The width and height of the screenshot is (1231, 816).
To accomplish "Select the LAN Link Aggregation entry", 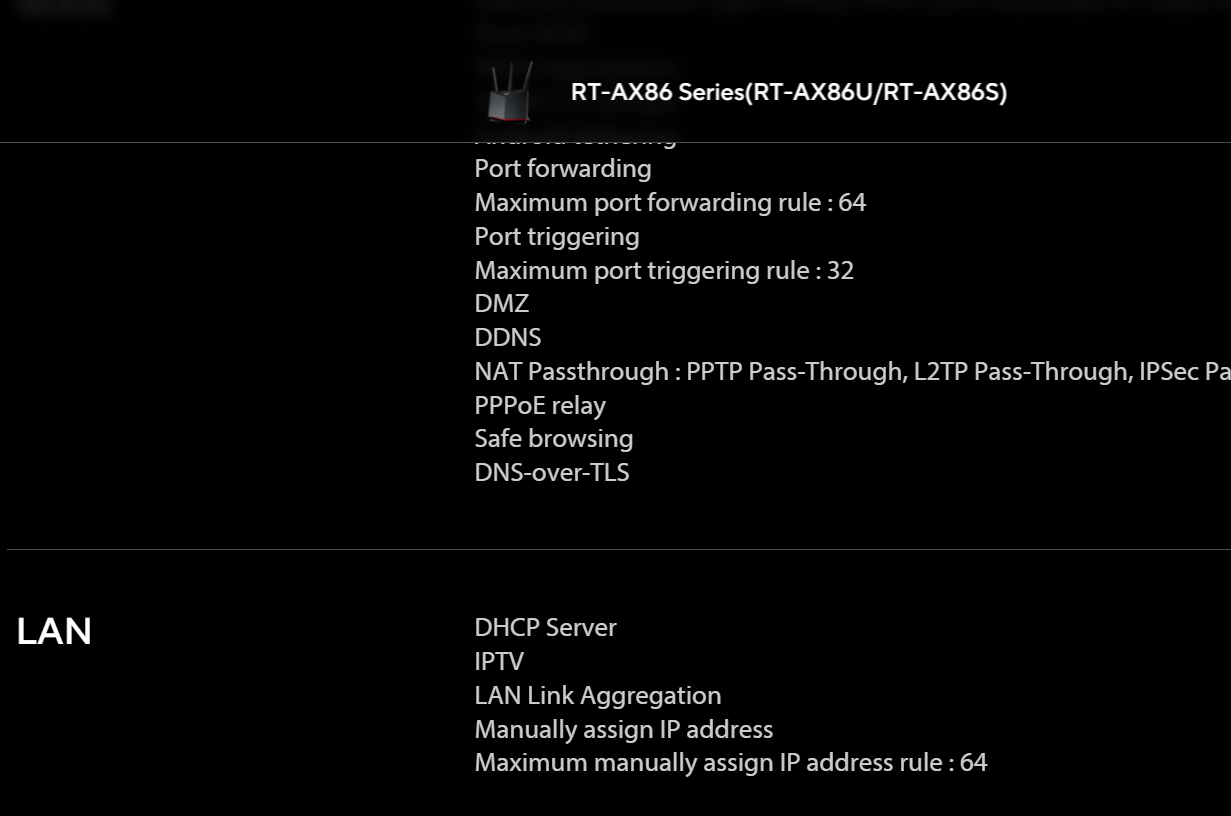I will [598, 695].
